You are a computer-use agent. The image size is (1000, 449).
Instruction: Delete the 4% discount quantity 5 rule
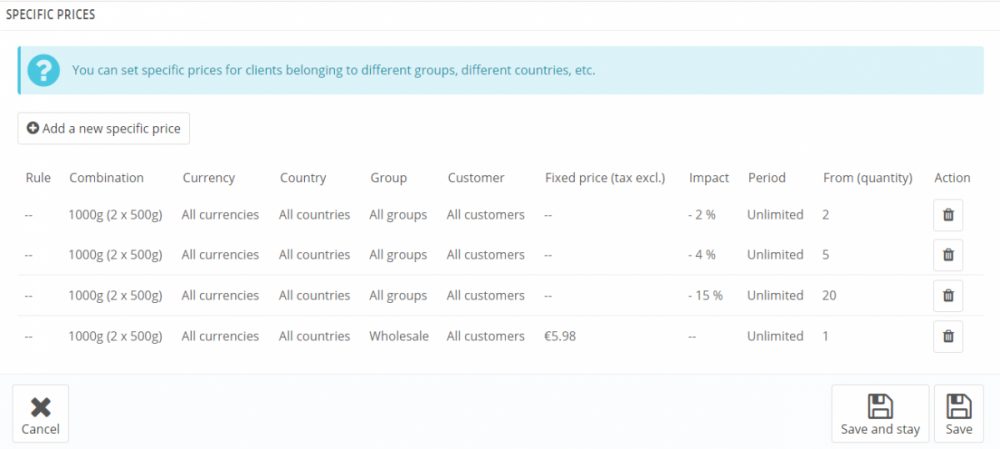coord(948,255)
